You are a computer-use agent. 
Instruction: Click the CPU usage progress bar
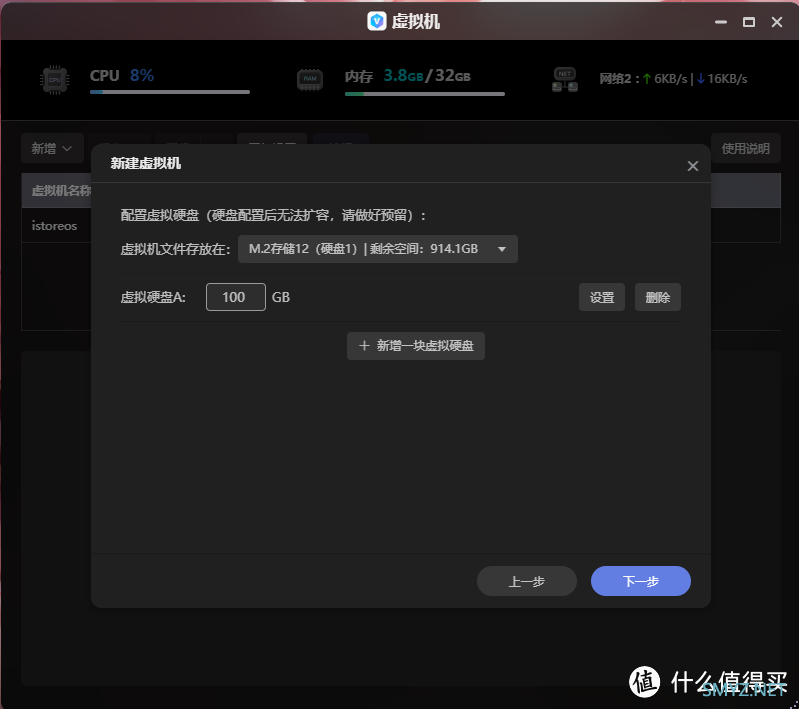(170, 92)
